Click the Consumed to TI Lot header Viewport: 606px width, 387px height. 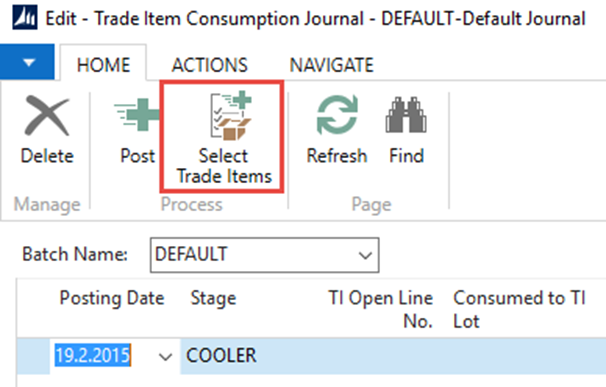click(519, 309)
